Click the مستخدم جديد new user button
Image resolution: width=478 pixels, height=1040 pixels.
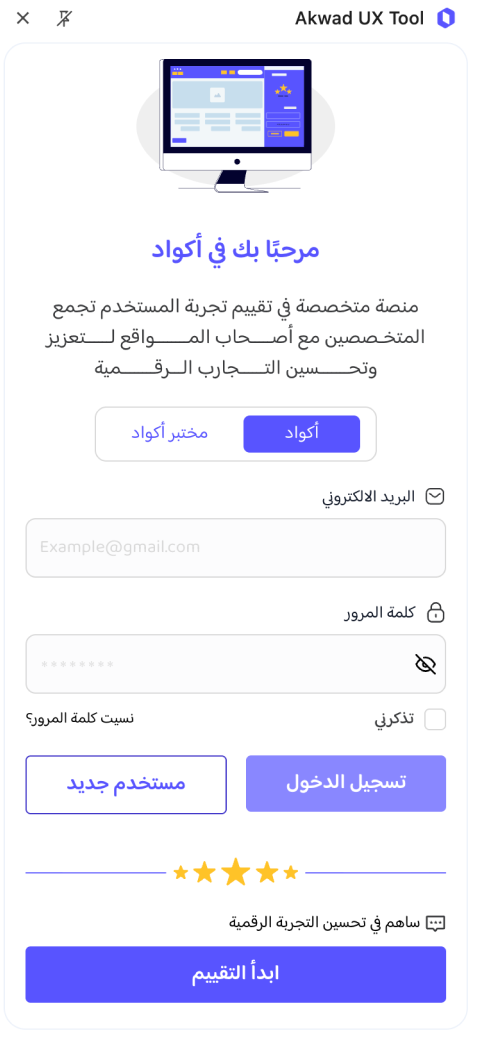point(126,785)
